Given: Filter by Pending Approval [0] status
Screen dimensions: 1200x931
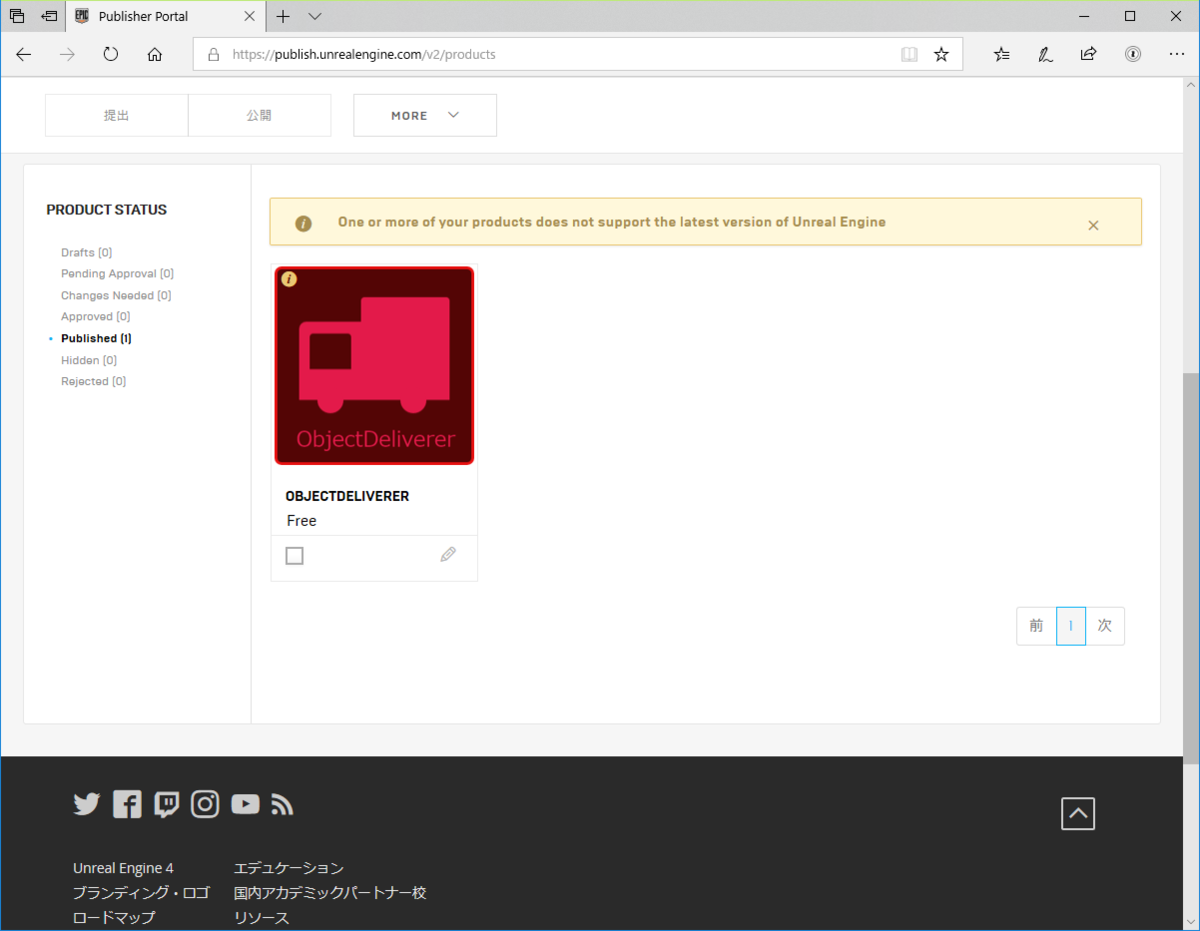Looking at the screenshot, I should pos(117,274).
